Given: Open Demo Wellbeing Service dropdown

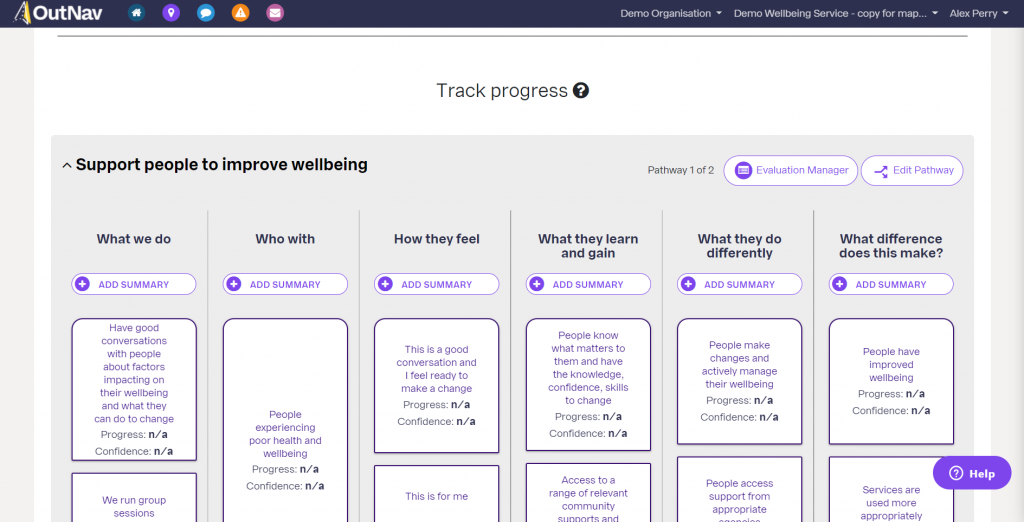Looking at the screenshot, I should tap(835, 14).
